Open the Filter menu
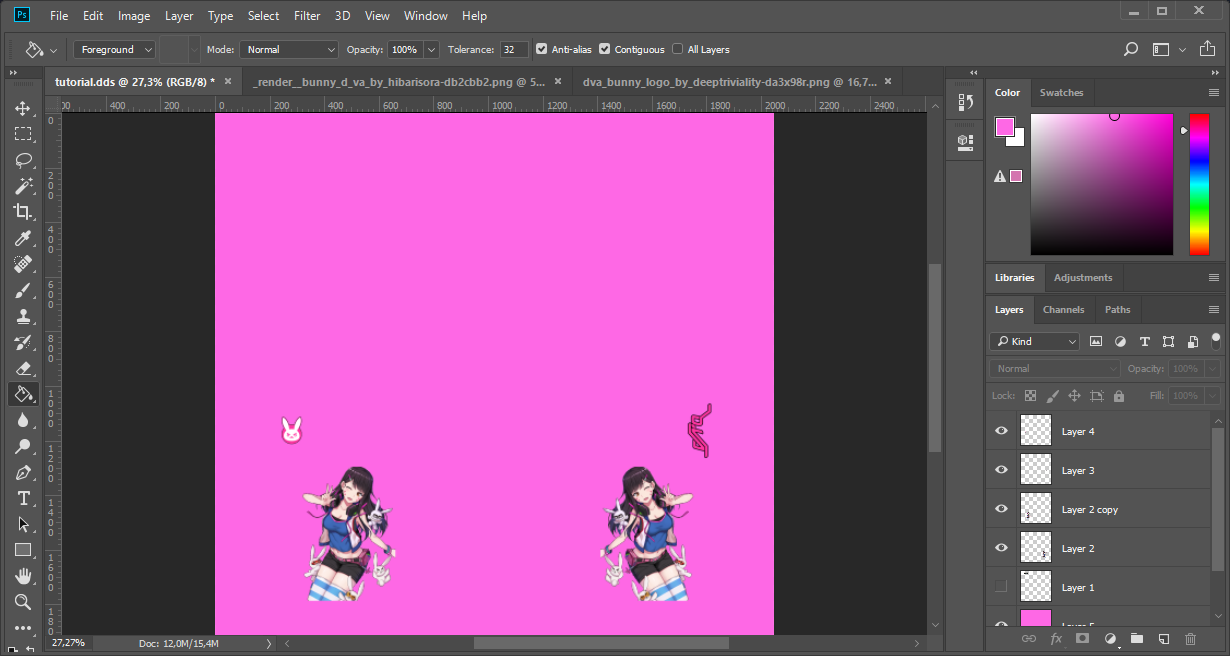 307,16
